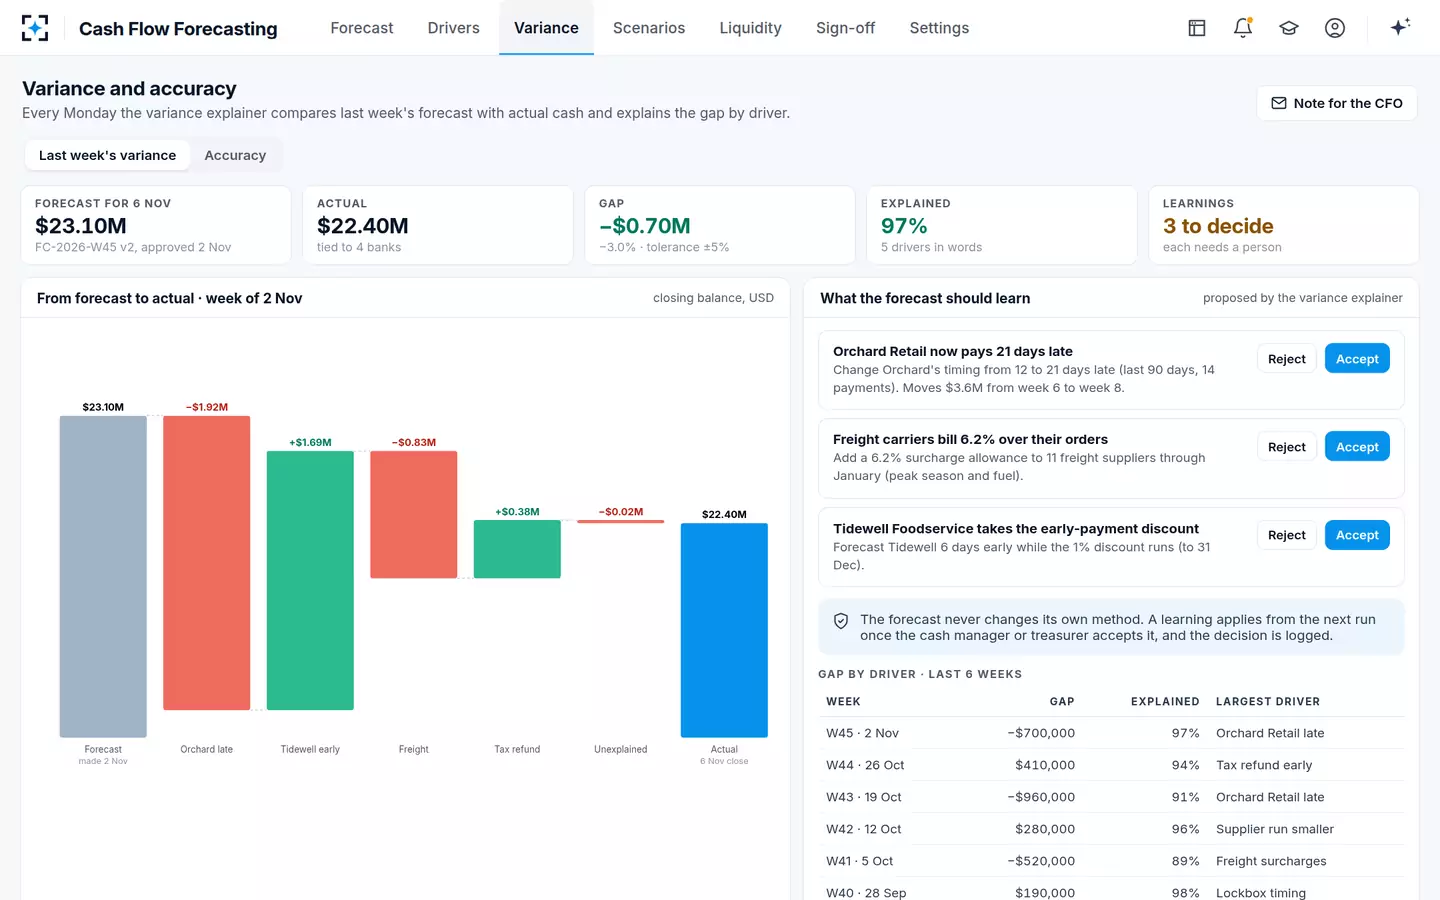Image resolution: width=1440 pixels, height=900 pixels.
Task: Click the Learnings '3 to decide' card
Action: 1283,225
